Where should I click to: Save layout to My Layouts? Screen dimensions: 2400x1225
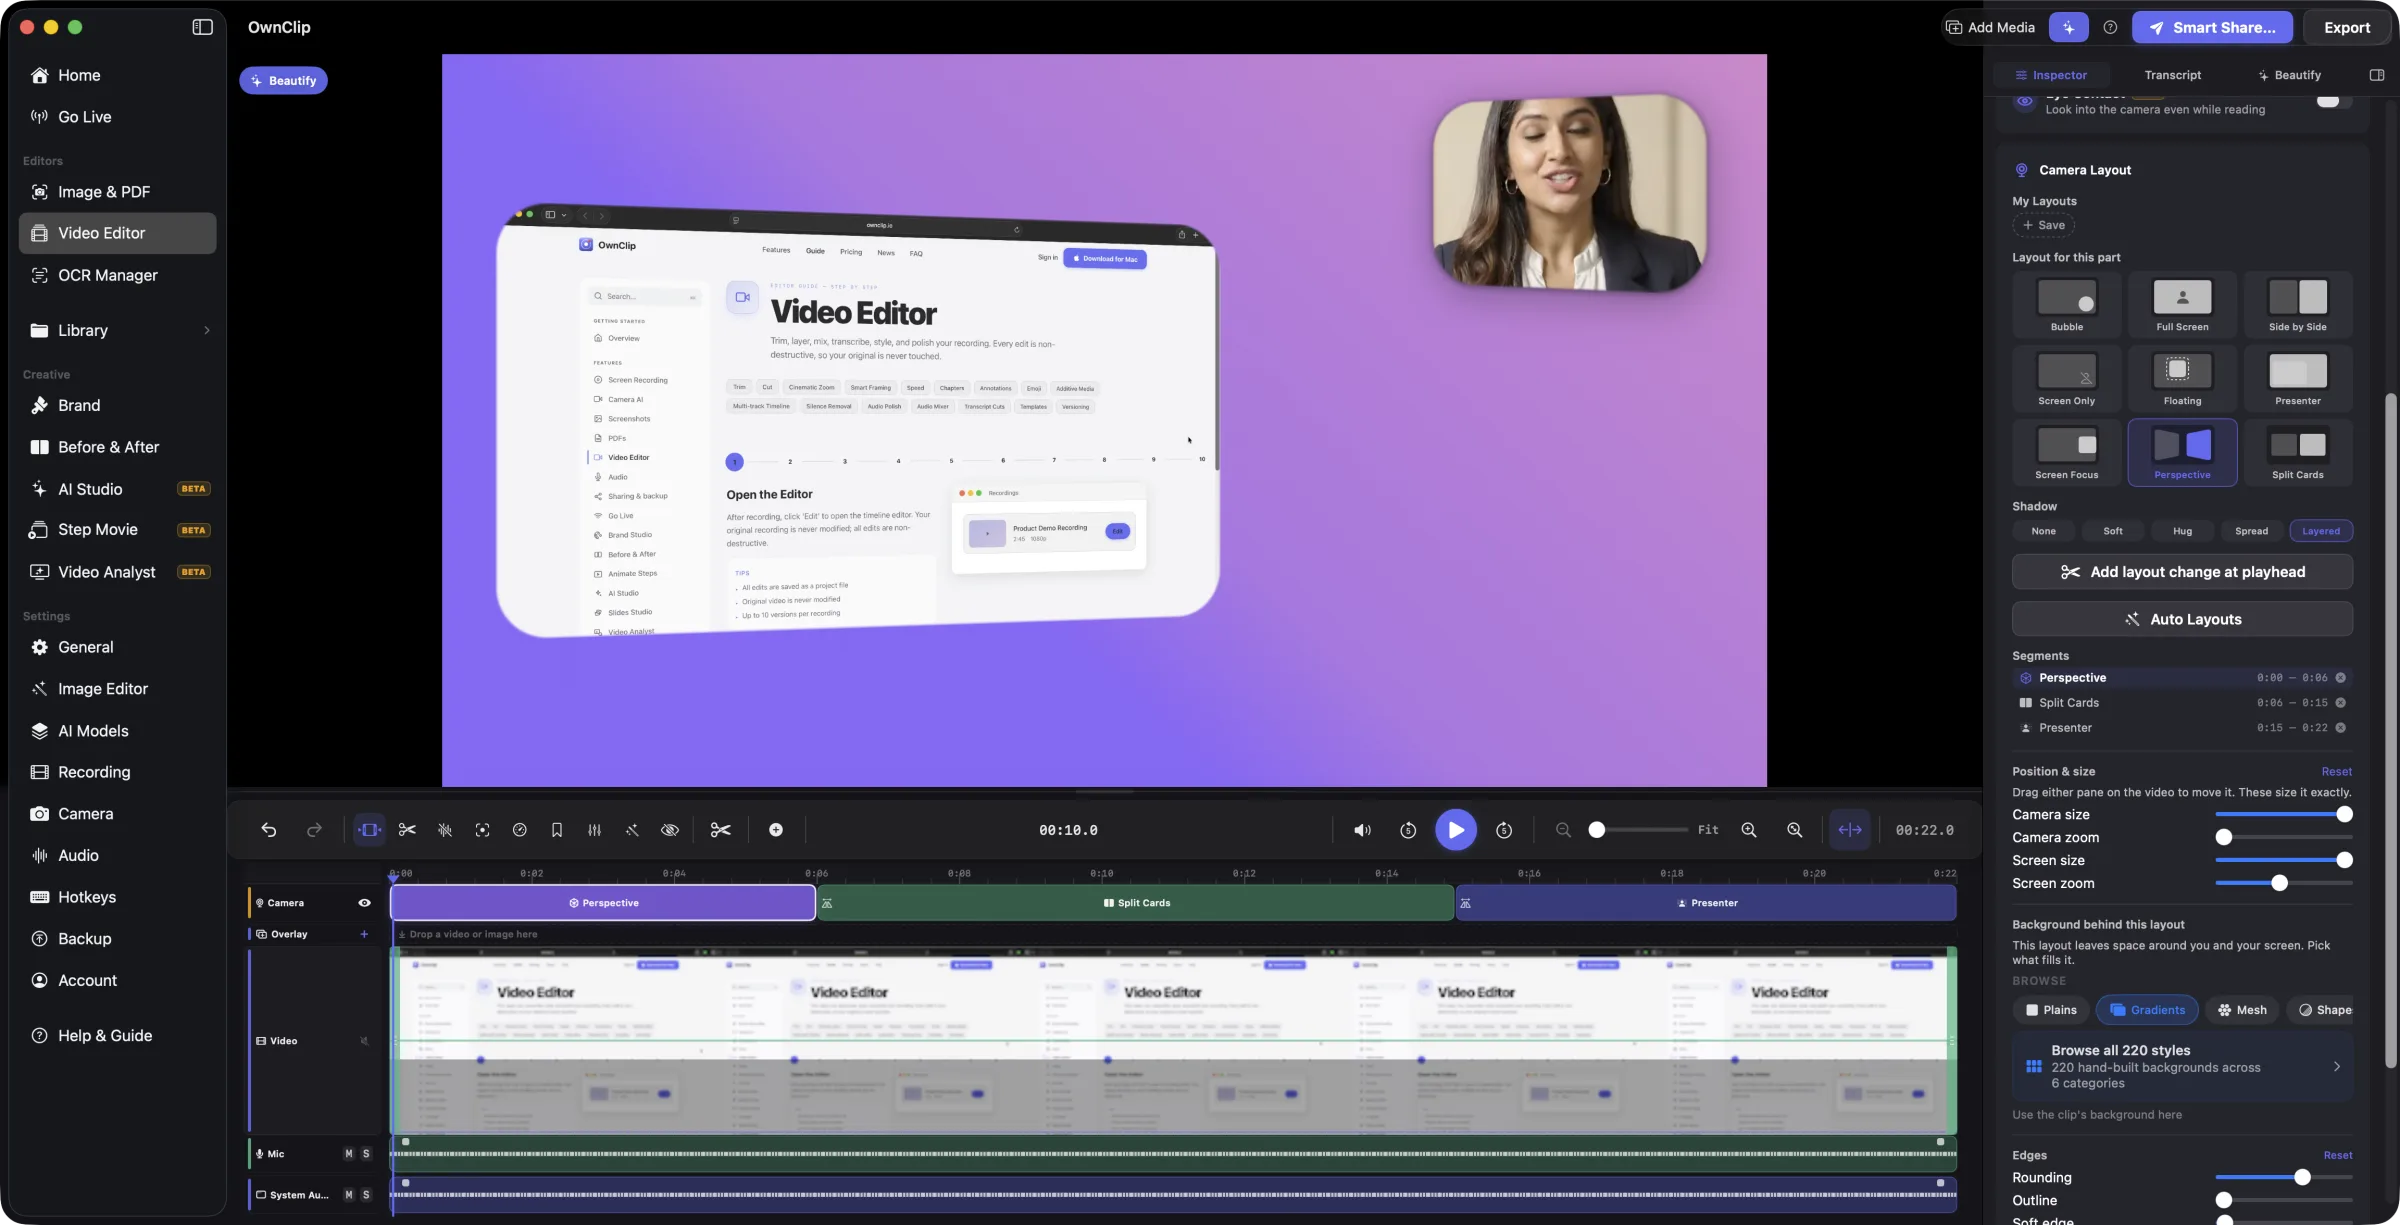pyautogui.click(x=2043, y=225)
